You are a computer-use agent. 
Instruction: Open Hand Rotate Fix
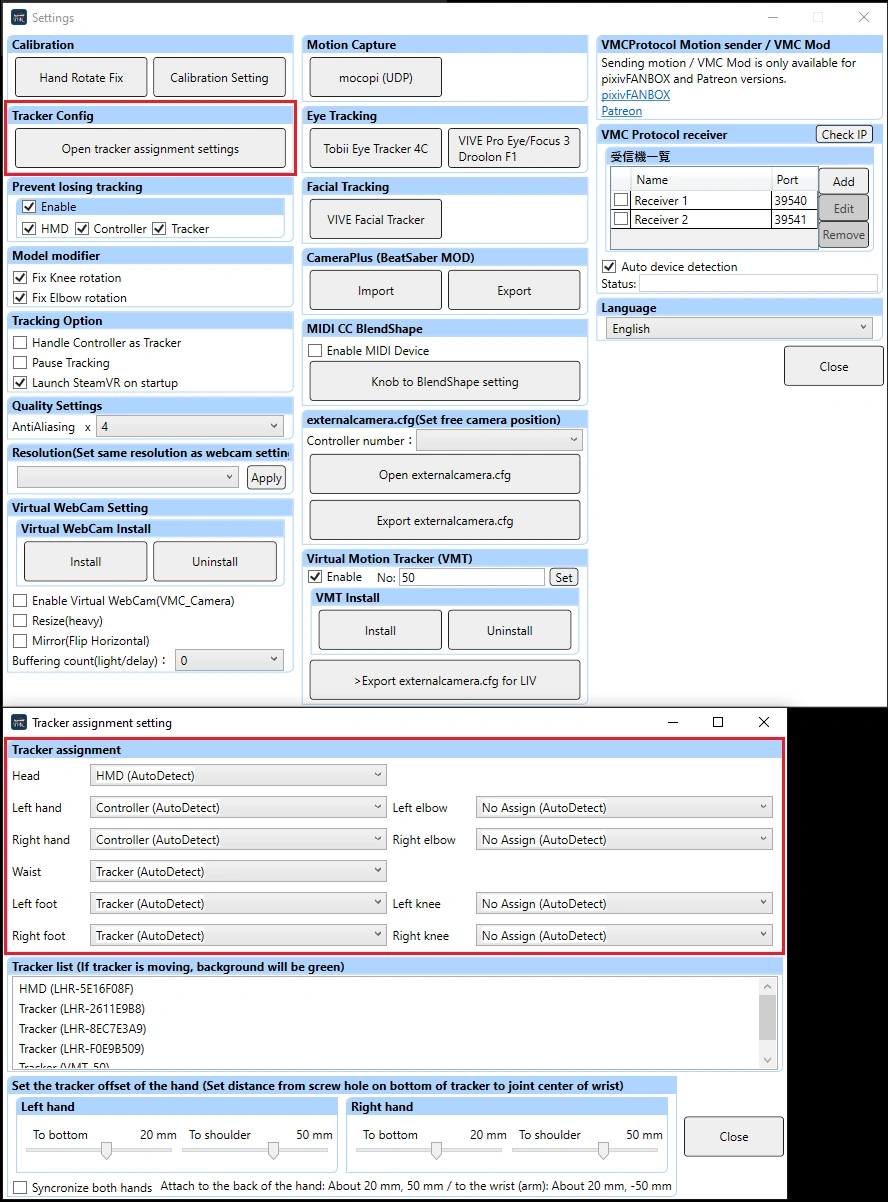click(x=82, y=77)
